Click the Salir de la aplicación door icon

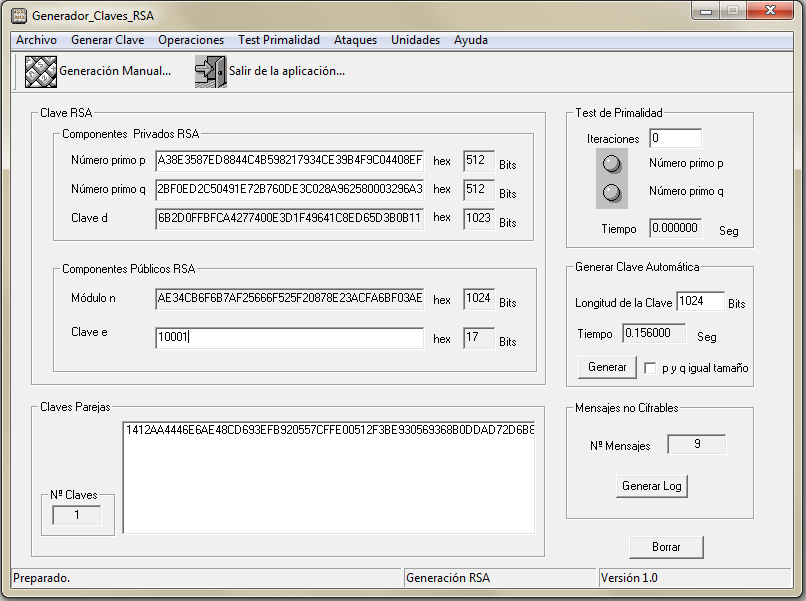[x=210, y=72]
